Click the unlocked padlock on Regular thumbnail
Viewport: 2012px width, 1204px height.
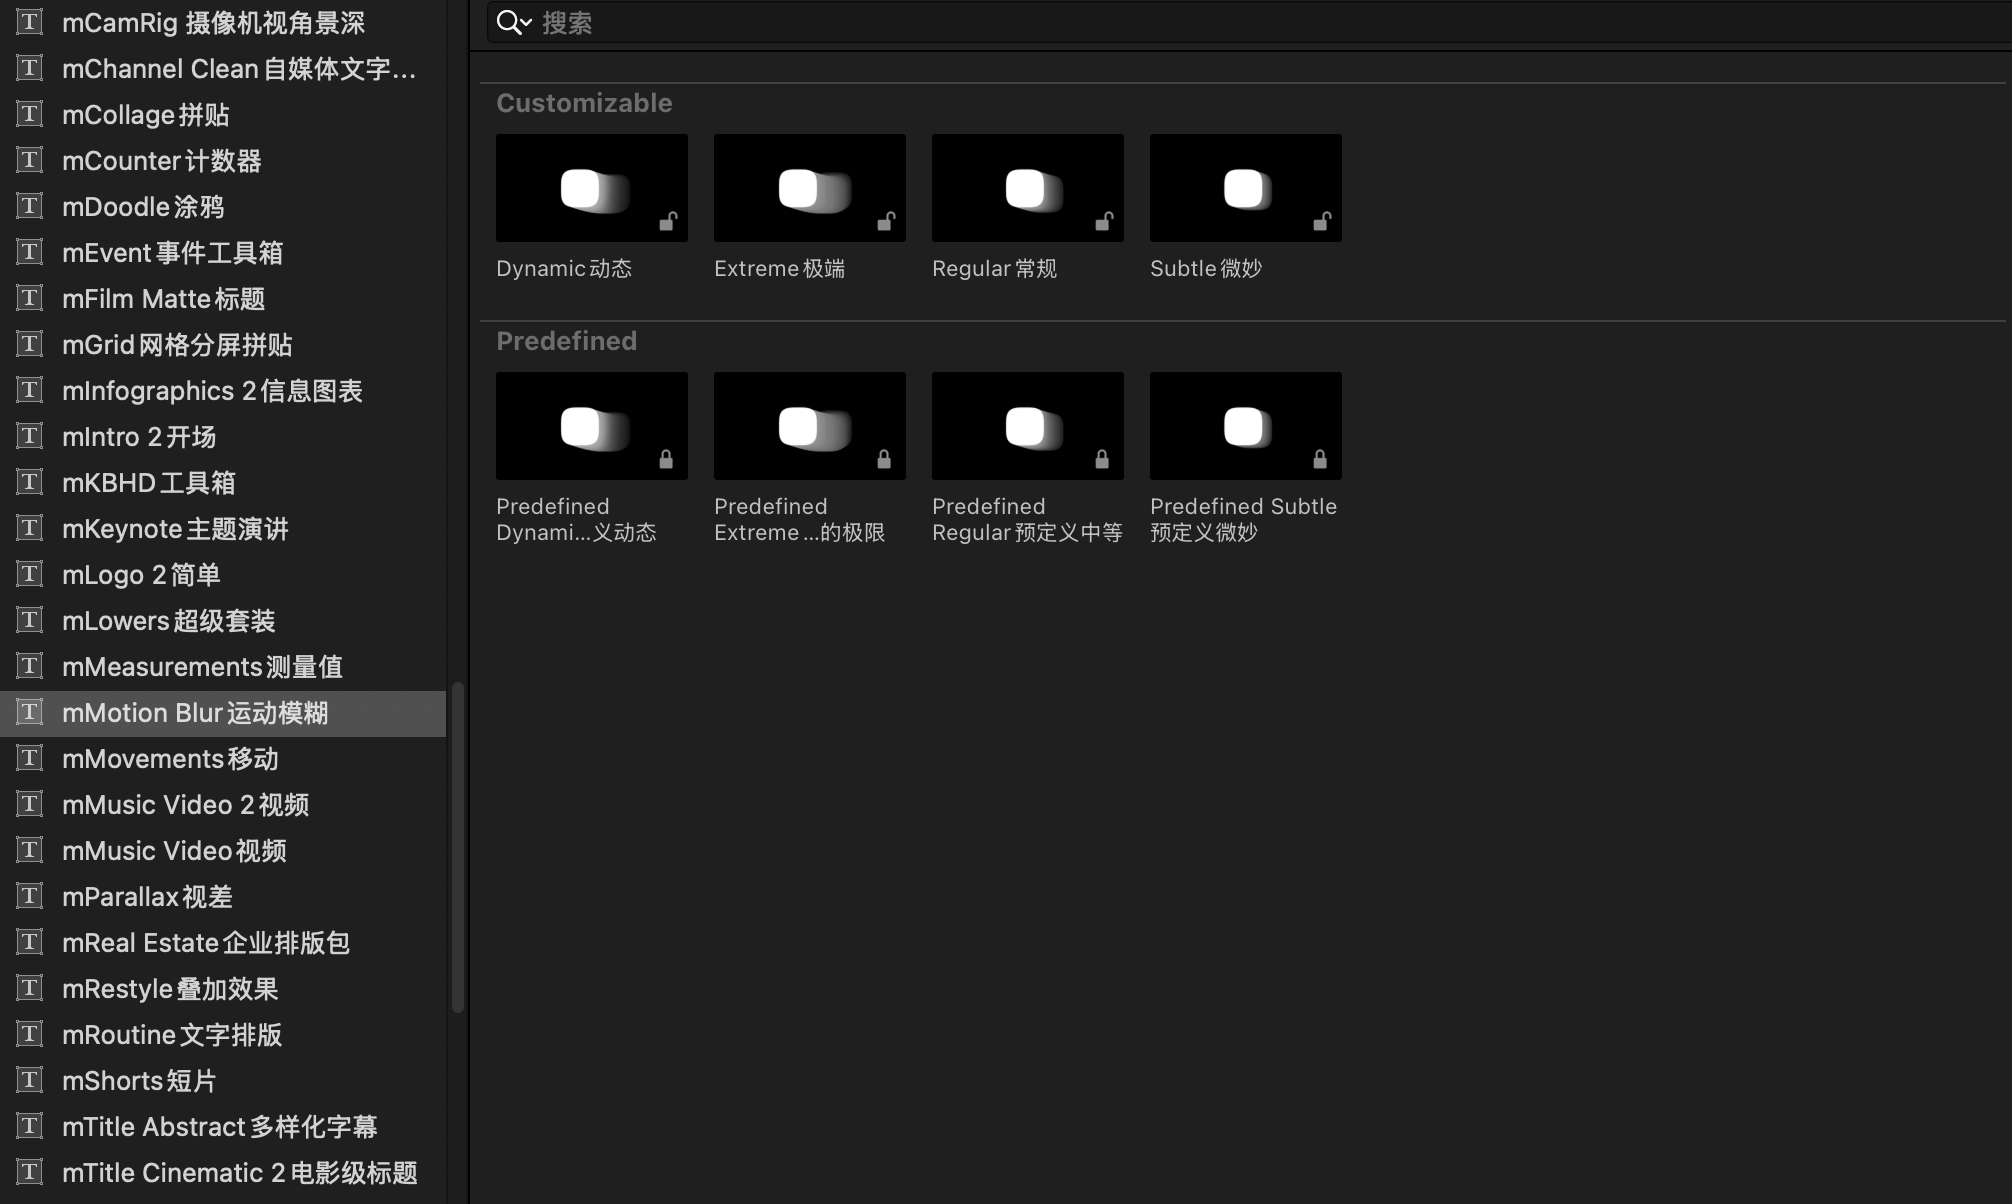(x=1104, y=221)
